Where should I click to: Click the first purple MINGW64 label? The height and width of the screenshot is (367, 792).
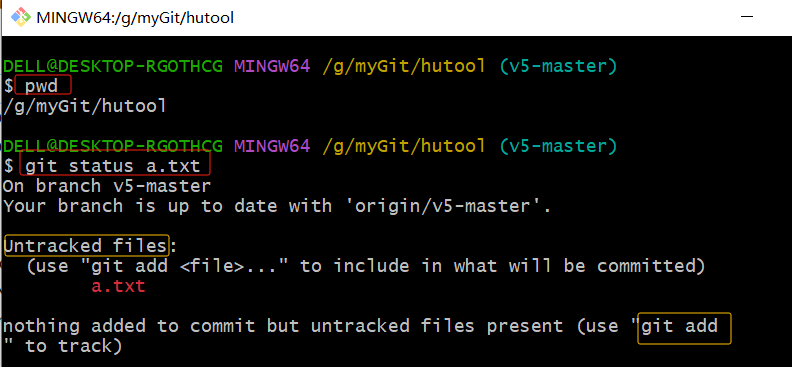tap(272, 66)
